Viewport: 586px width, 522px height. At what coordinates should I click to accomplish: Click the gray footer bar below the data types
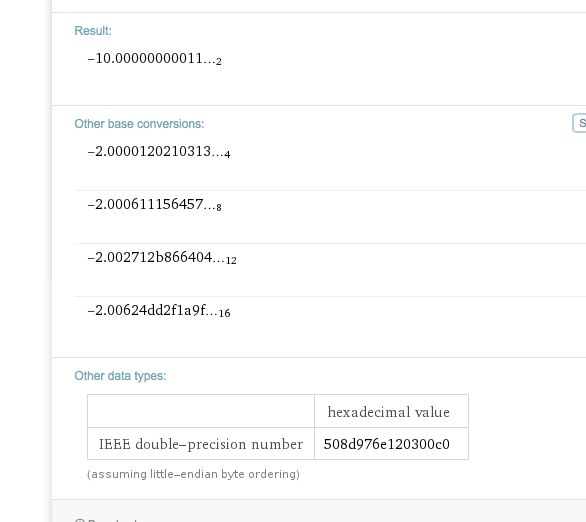point(319,511)
